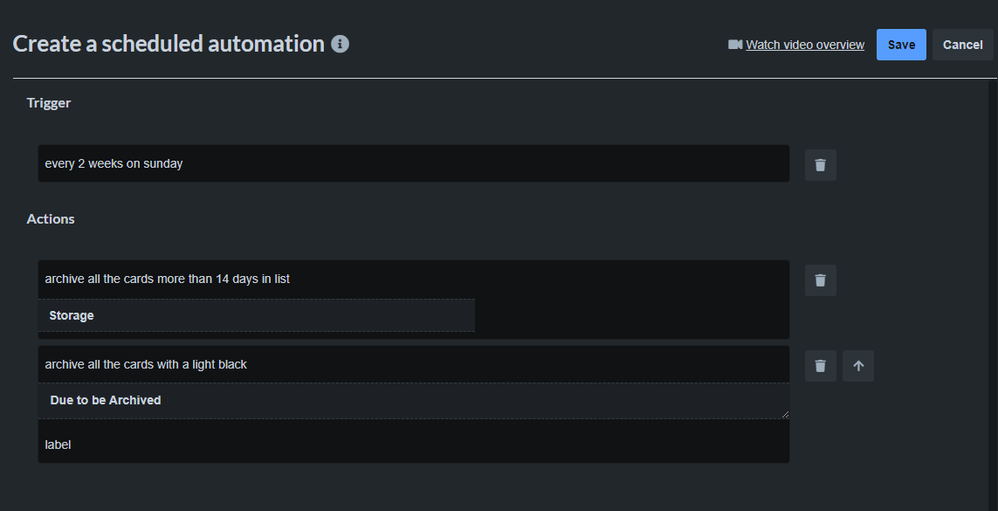Image resolution: width=998 pixels, height=511 pixels.
Task: Click the Actions section heading
Action: click(x=51, y=219)
